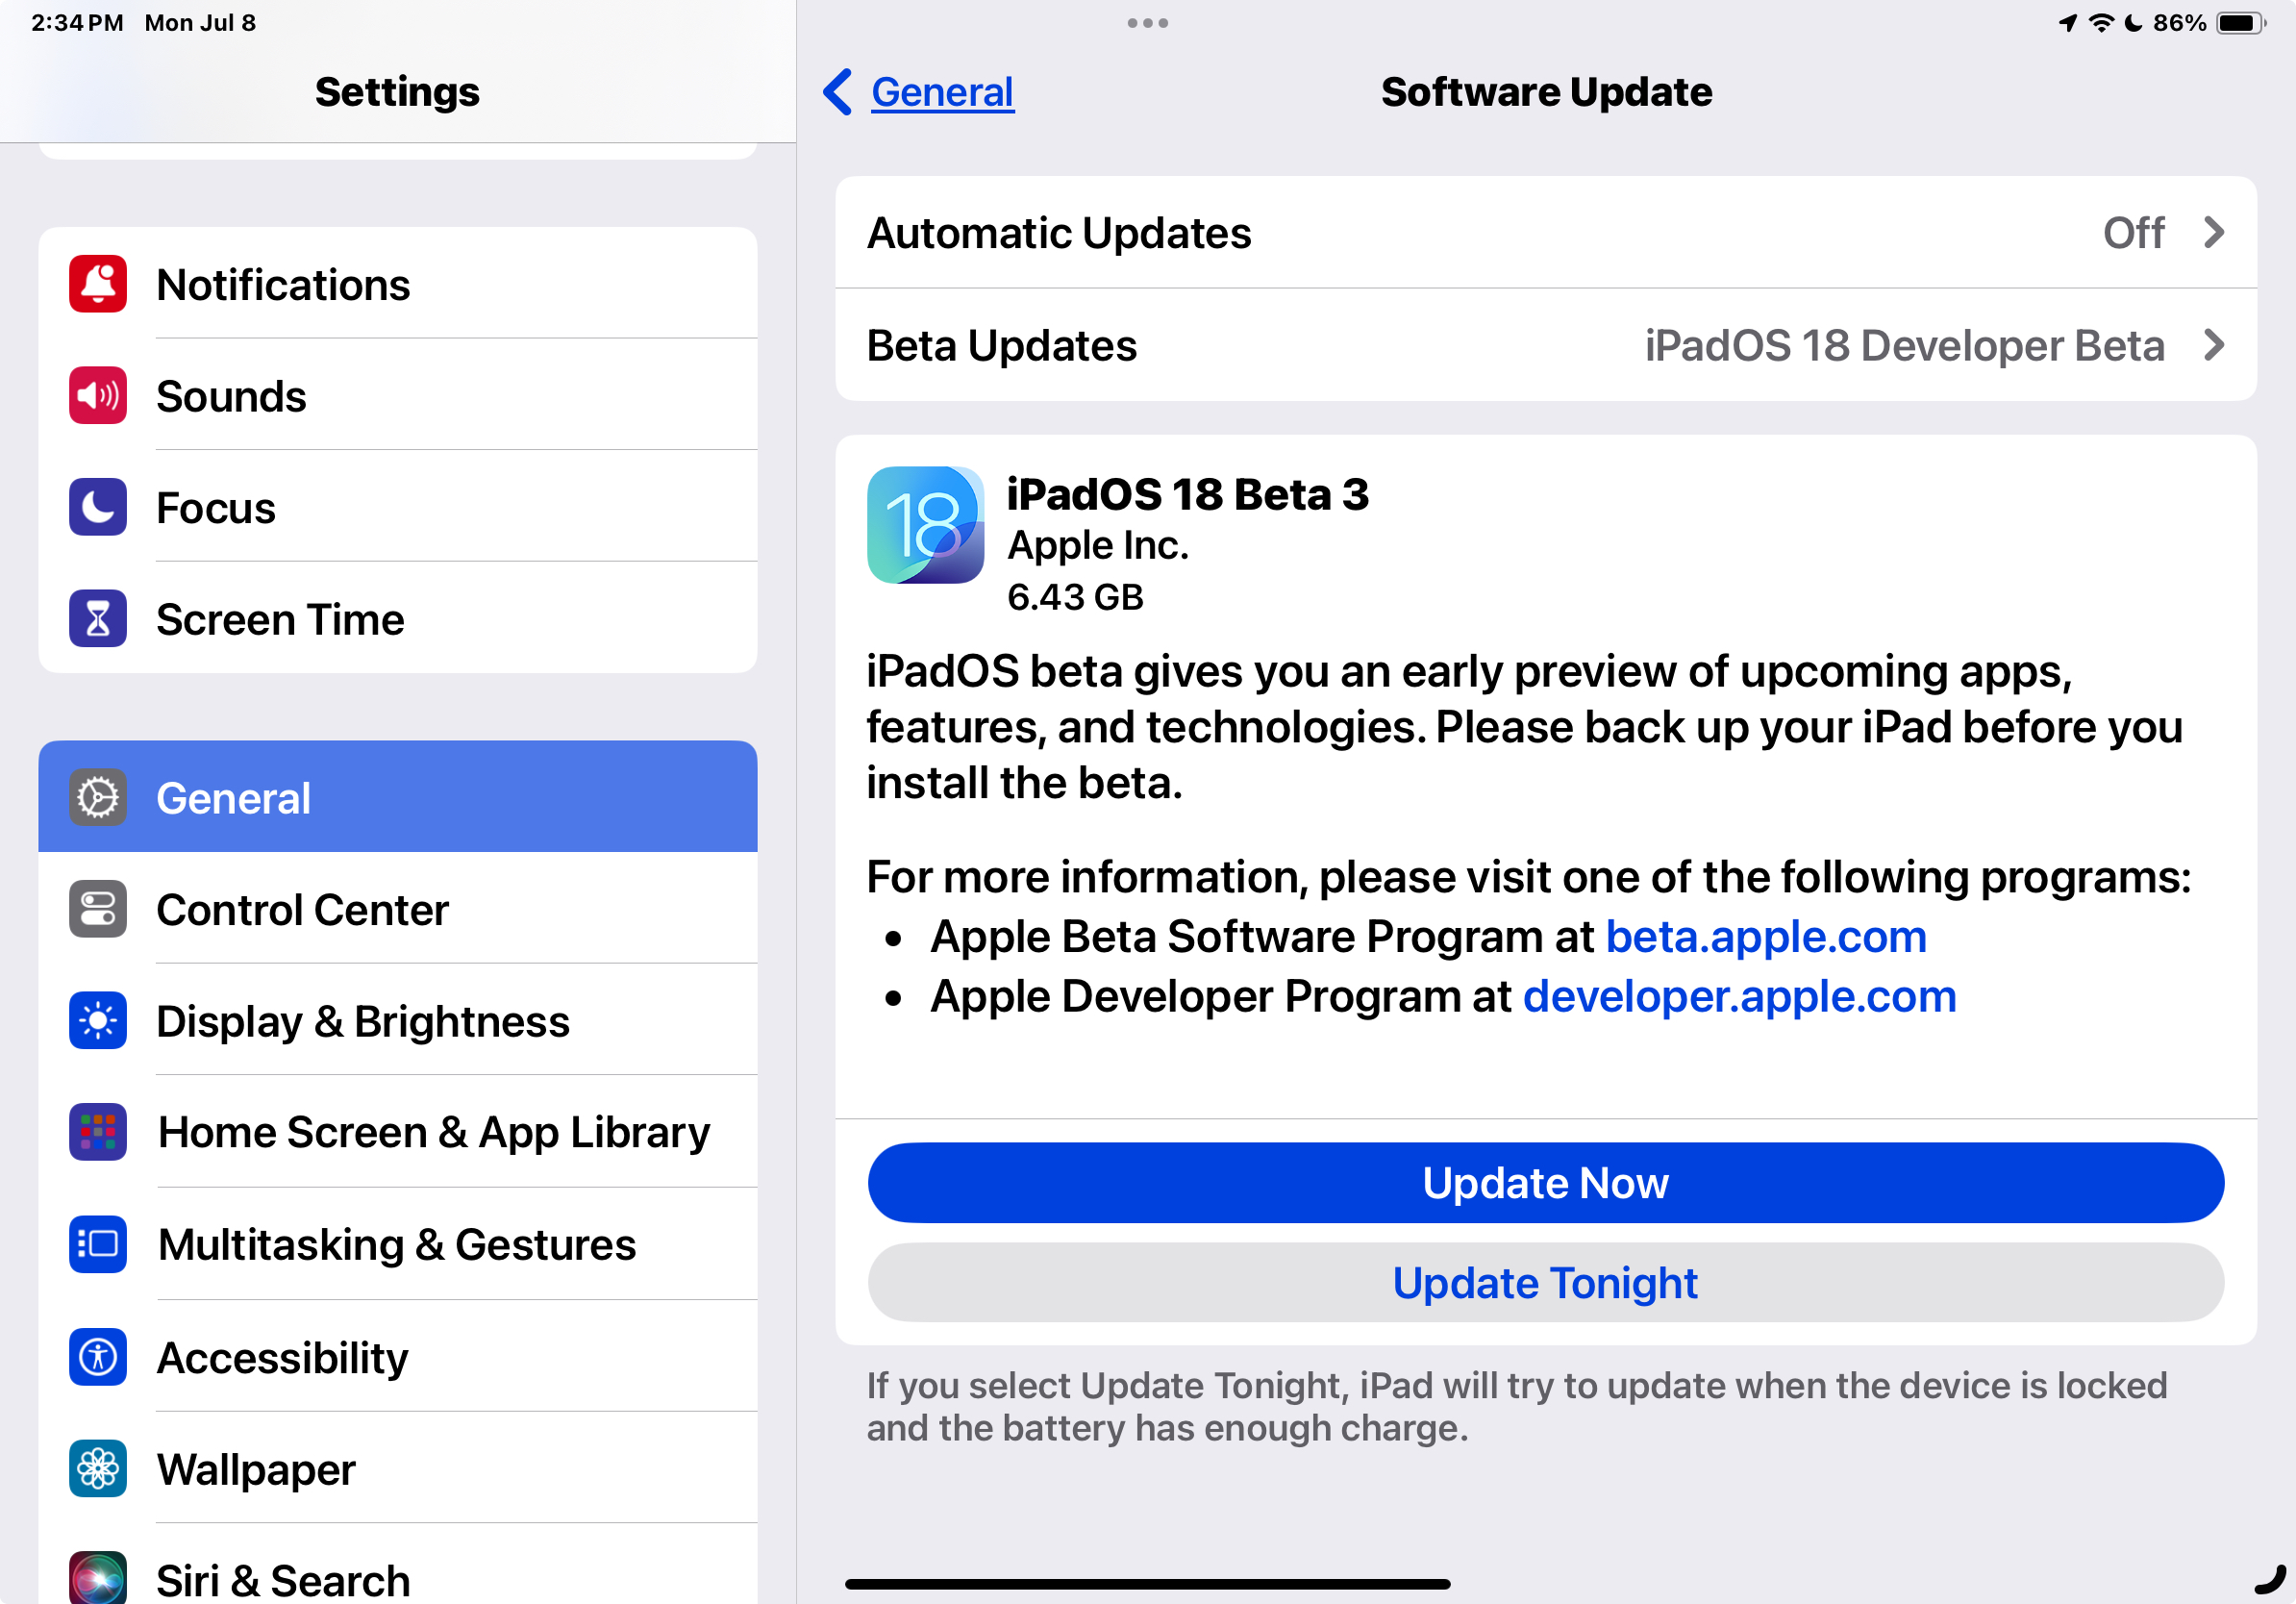
Task: Open the beta.apple.com link
Action: pos(1766,936)
